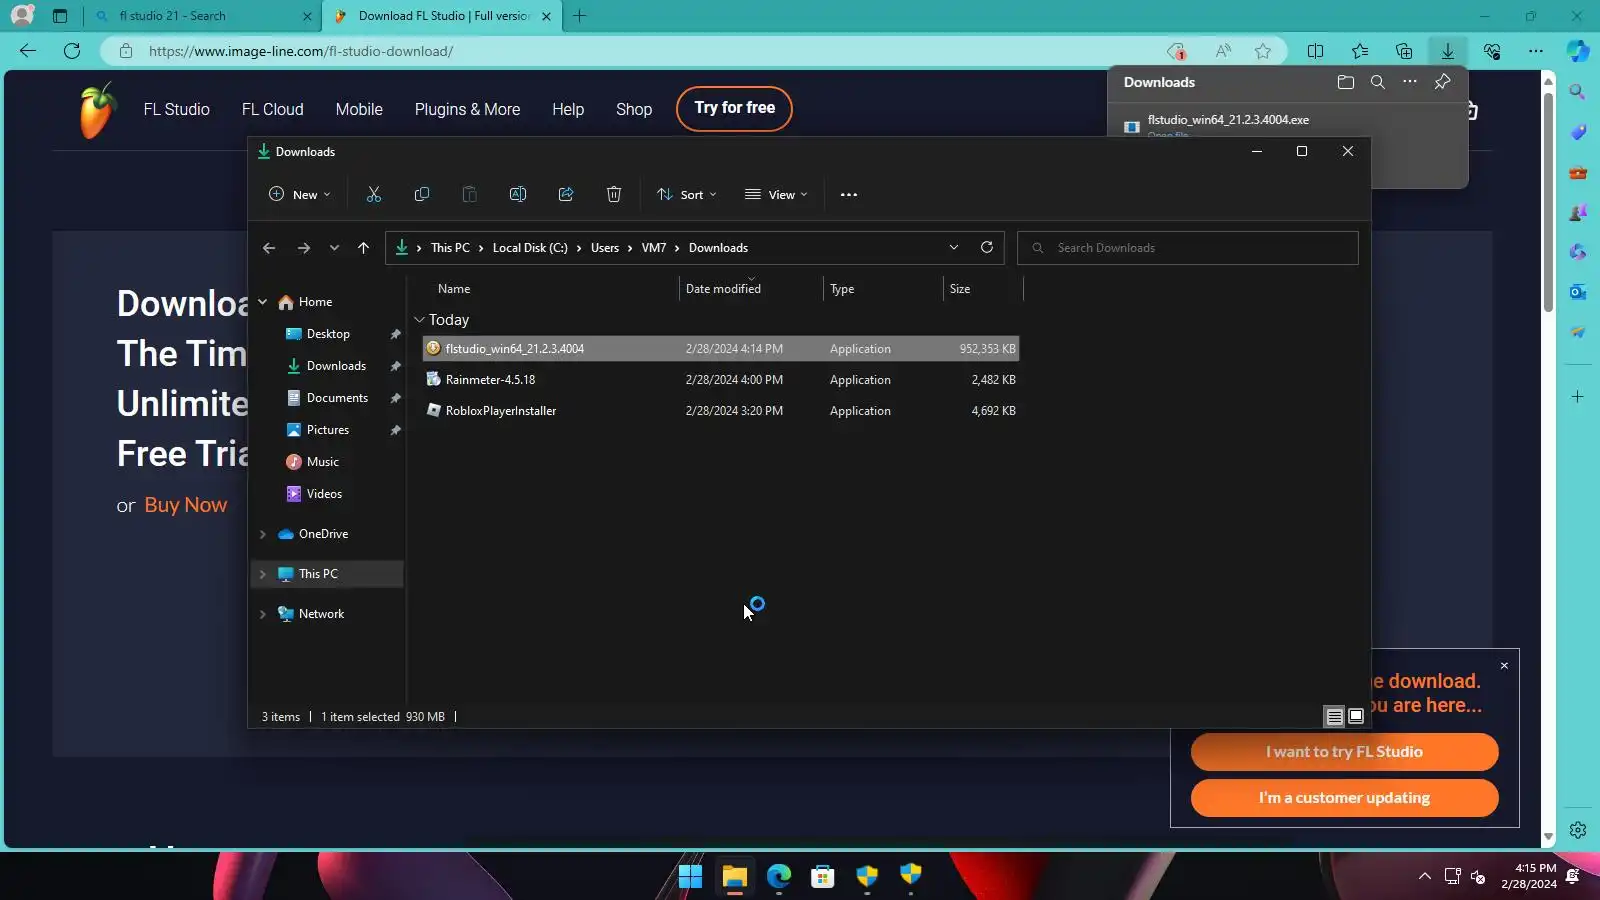The height and width of the screenshot is (900, 1600).
Task: Switch to details view layout in status bar
Action: pos(1334,717)
